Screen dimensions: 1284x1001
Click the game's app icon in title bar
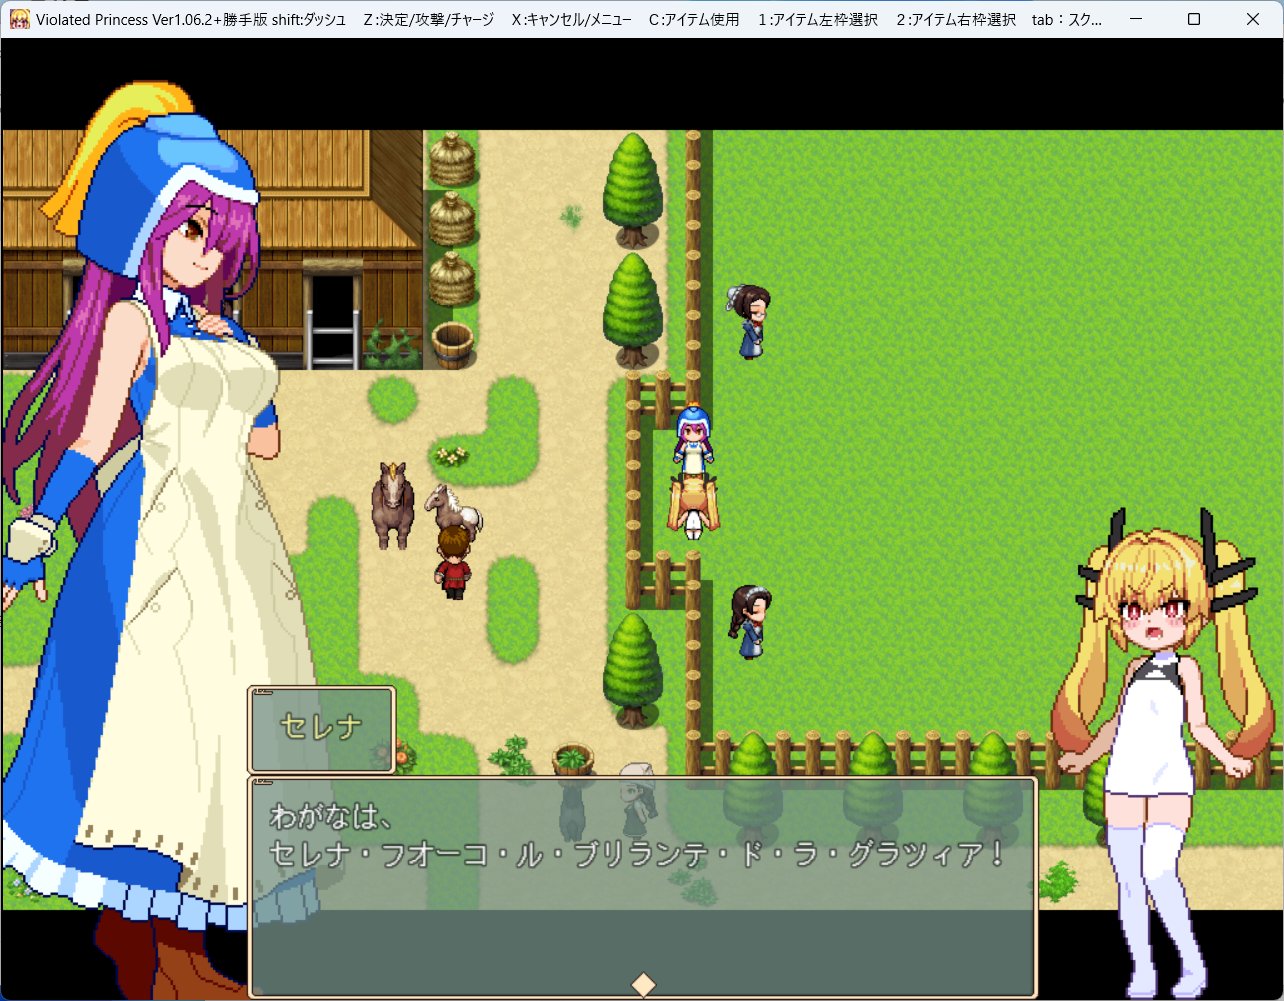(18, 19)
